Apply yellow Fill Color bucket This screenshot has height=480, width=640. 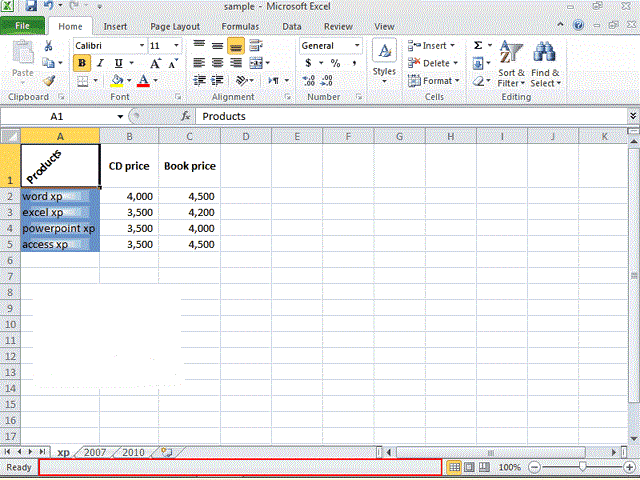coord(117,80)
